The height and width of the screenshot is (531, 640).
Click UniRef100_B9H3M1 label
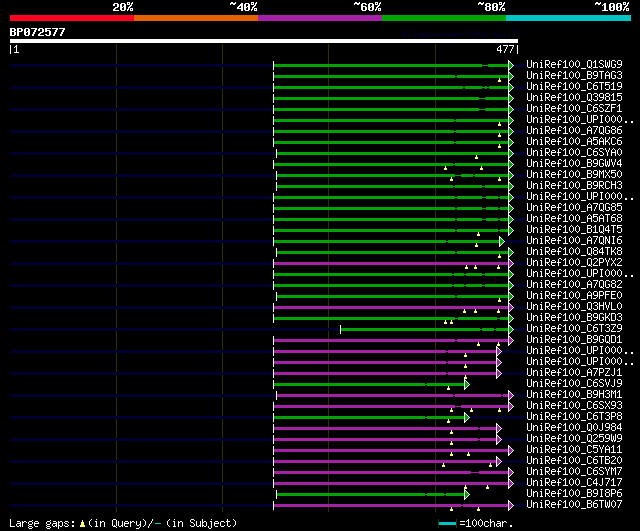click(x=574, y=395)
